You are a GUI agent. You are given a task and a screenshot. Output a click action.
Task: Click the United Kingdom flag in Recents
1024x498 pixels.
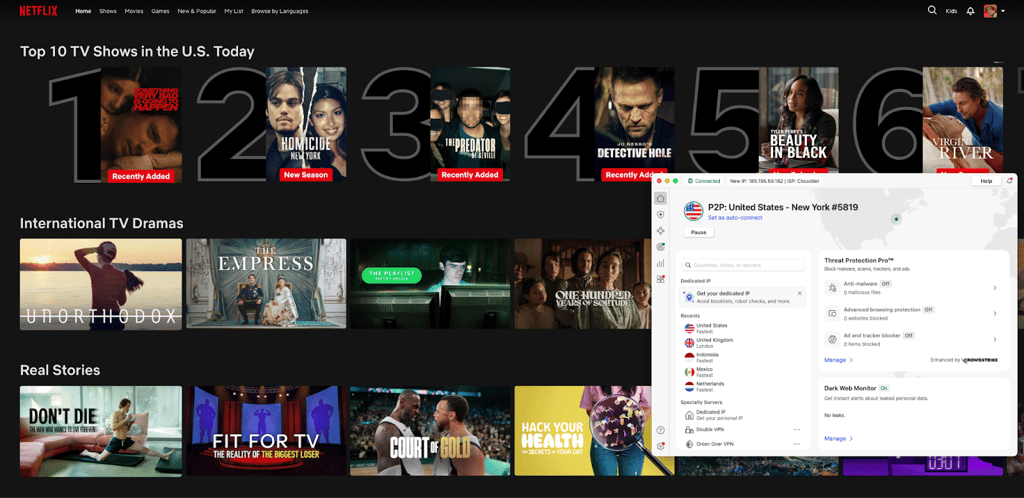[689, 343]
